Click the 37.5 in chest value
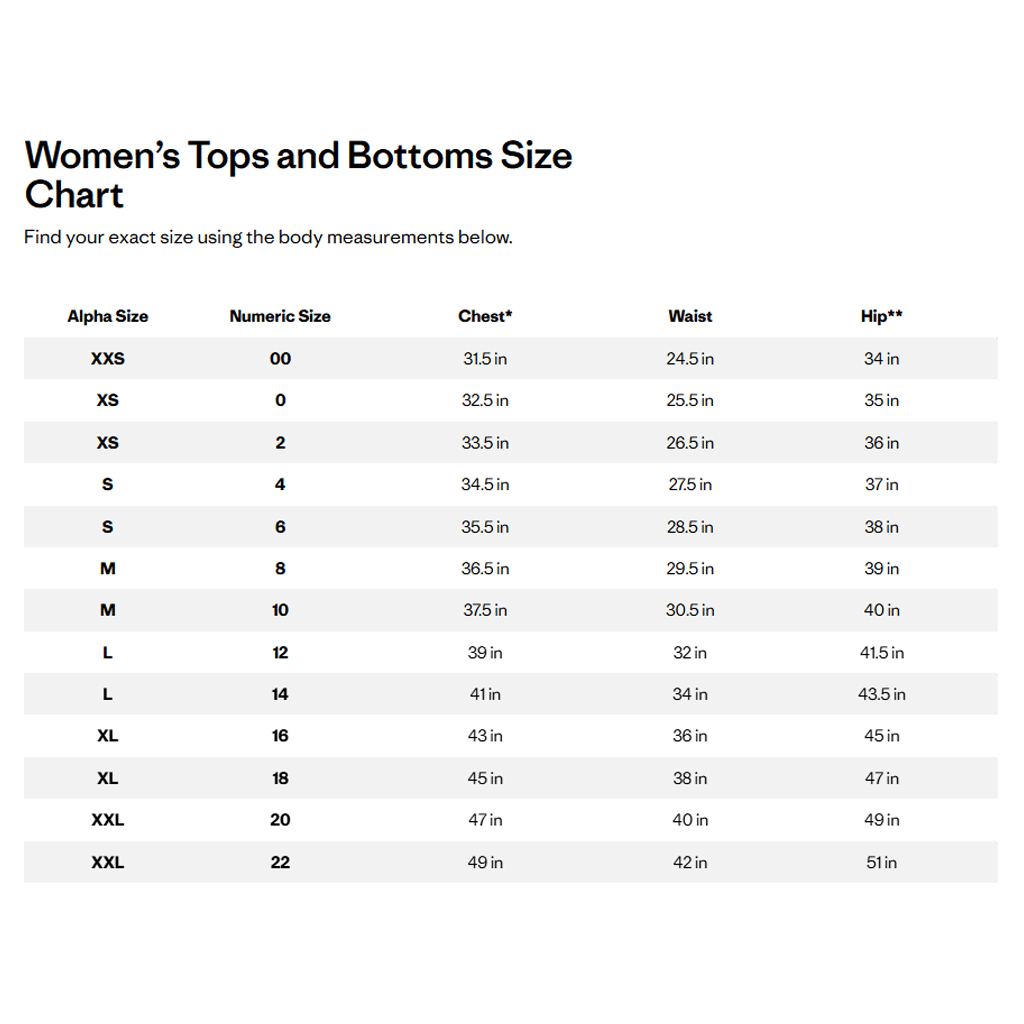This screenshot has height=1024, width=1024. coord(485,610)
